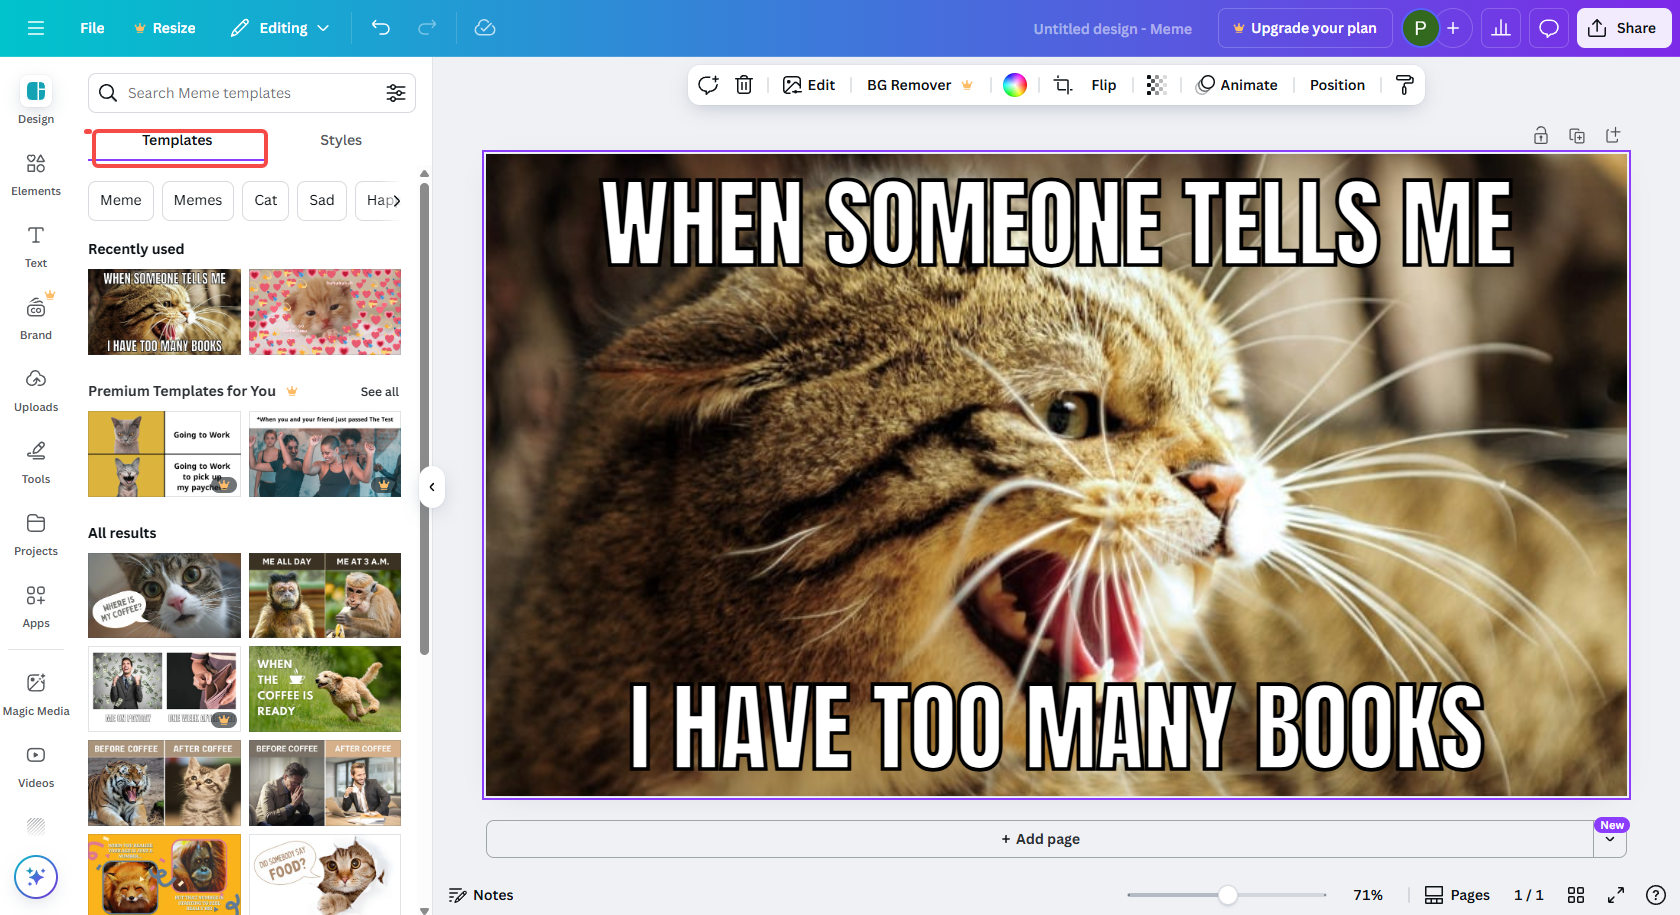Screen dimensions: 1680x915
Task: Filter by Sad chip
Action: [322, 201]
